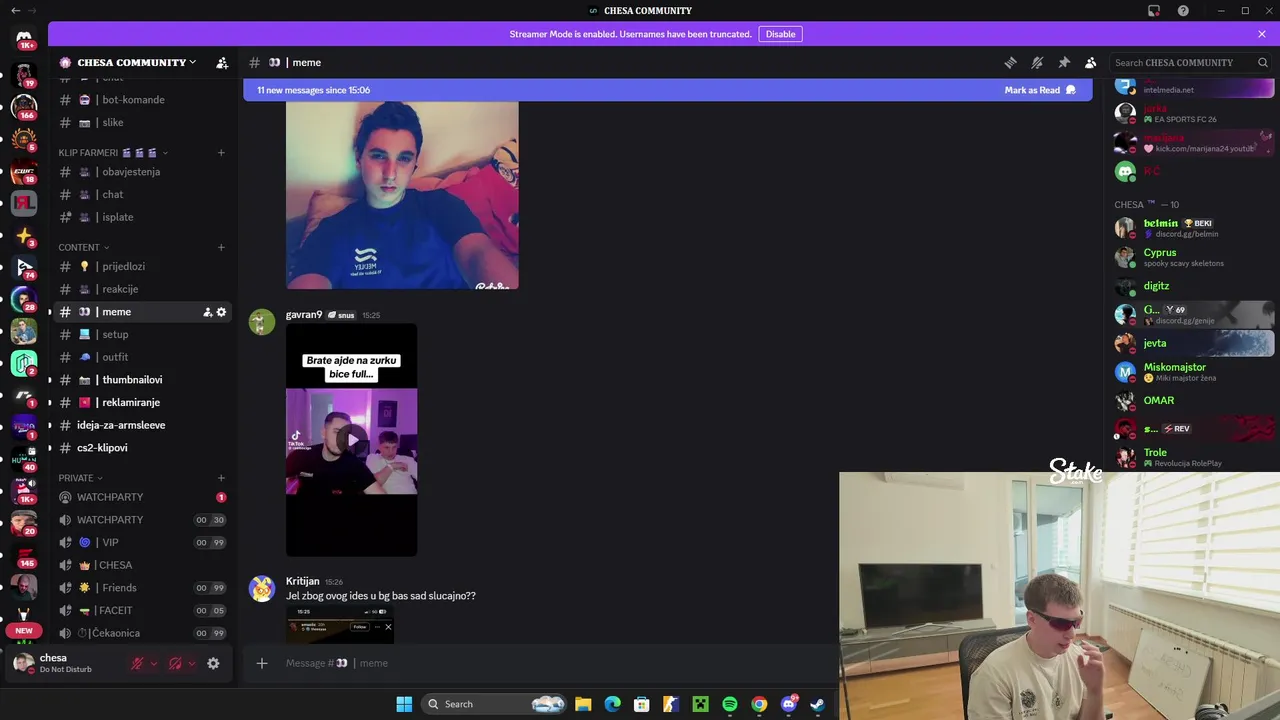The width and height of the screenshot is (1280, 720).
Task: Open Steam from taskbar
Action: 817,704
